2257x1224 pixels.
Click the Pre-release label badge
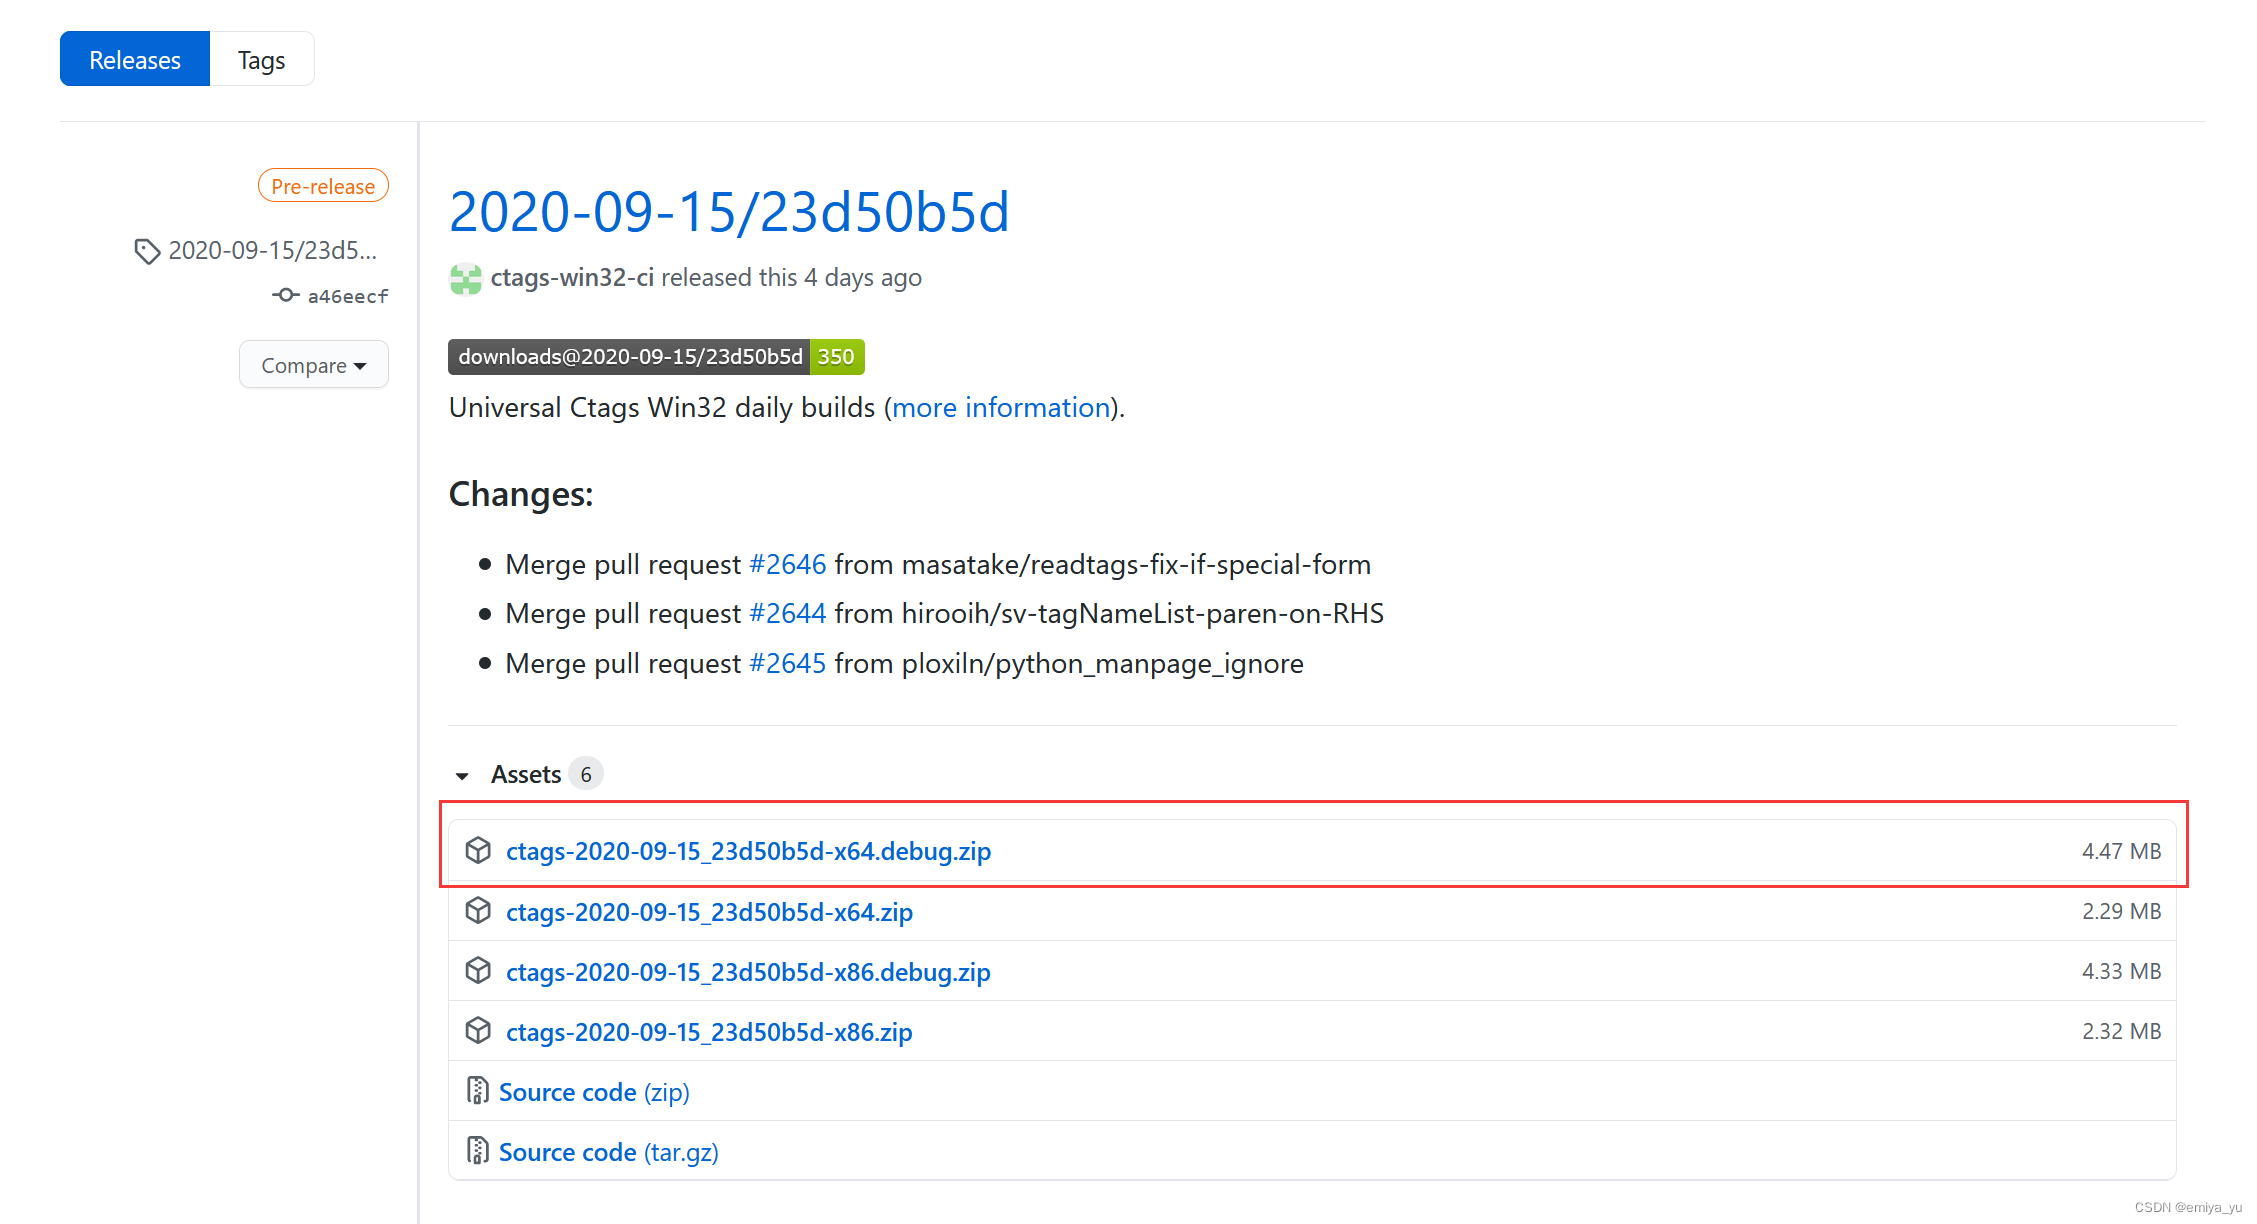click(323, 186)
